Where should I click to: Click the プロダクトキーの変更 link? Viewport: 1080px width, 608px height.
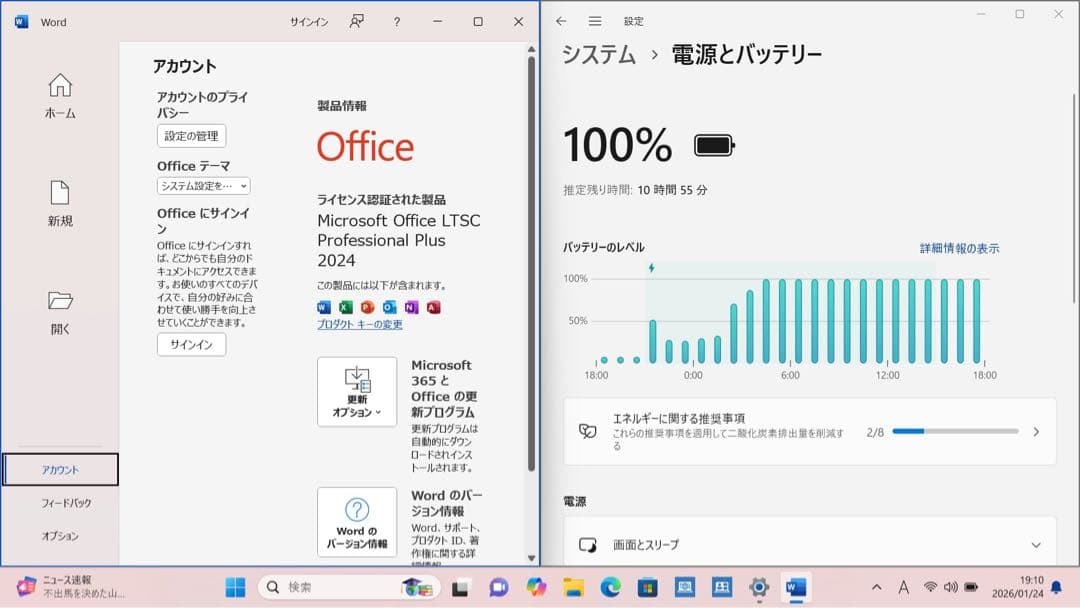(x=360, y=324)
